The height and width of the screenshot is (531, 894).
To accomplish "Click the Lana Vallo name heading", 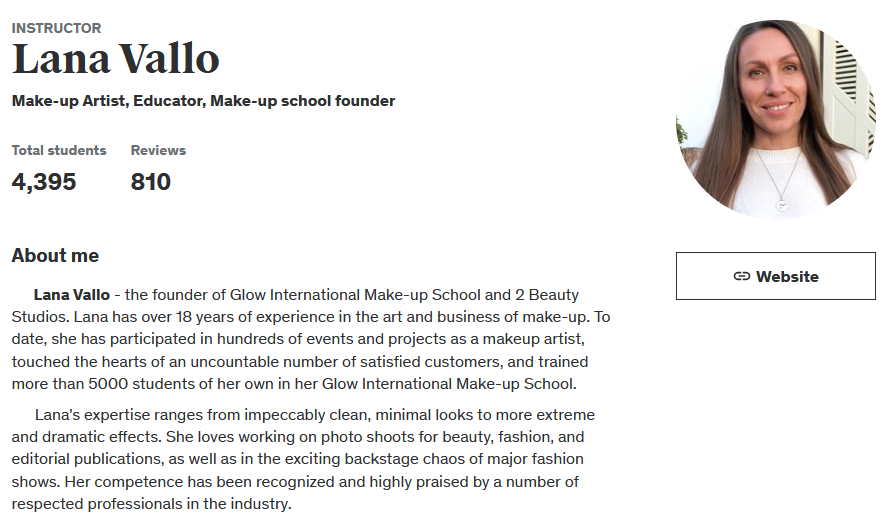I will [x=116, y=59].
